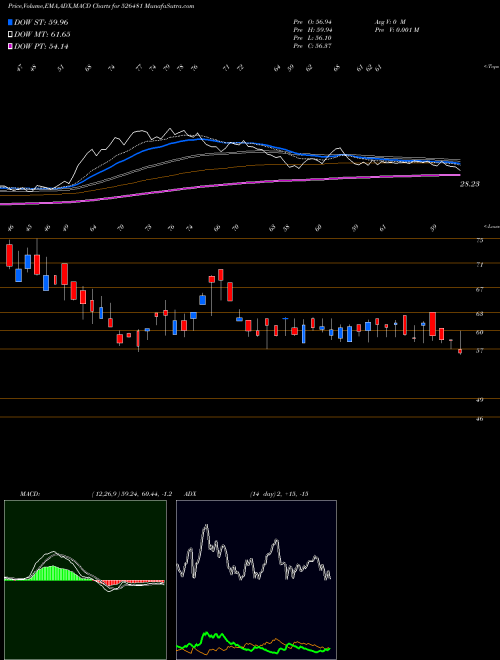Click the 46 price axis label

coord(479,419)
